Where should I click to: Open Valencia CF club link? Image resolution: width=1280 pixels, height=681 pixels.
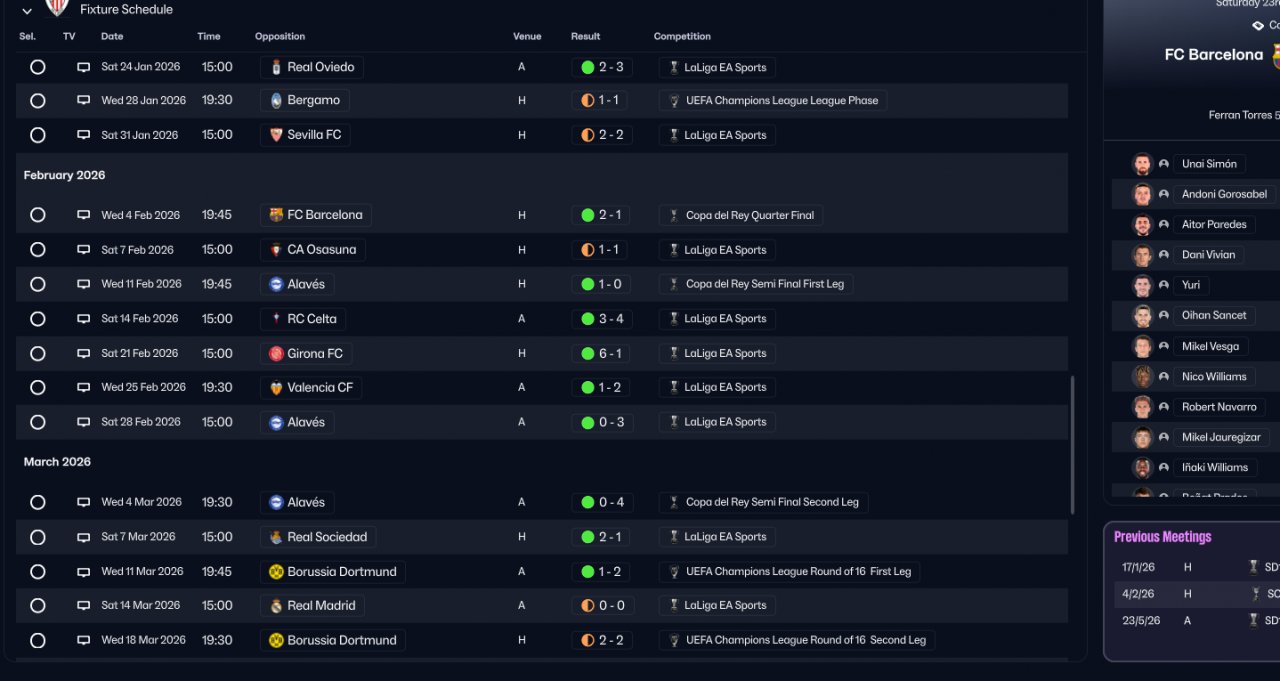(x=319, y=388)
